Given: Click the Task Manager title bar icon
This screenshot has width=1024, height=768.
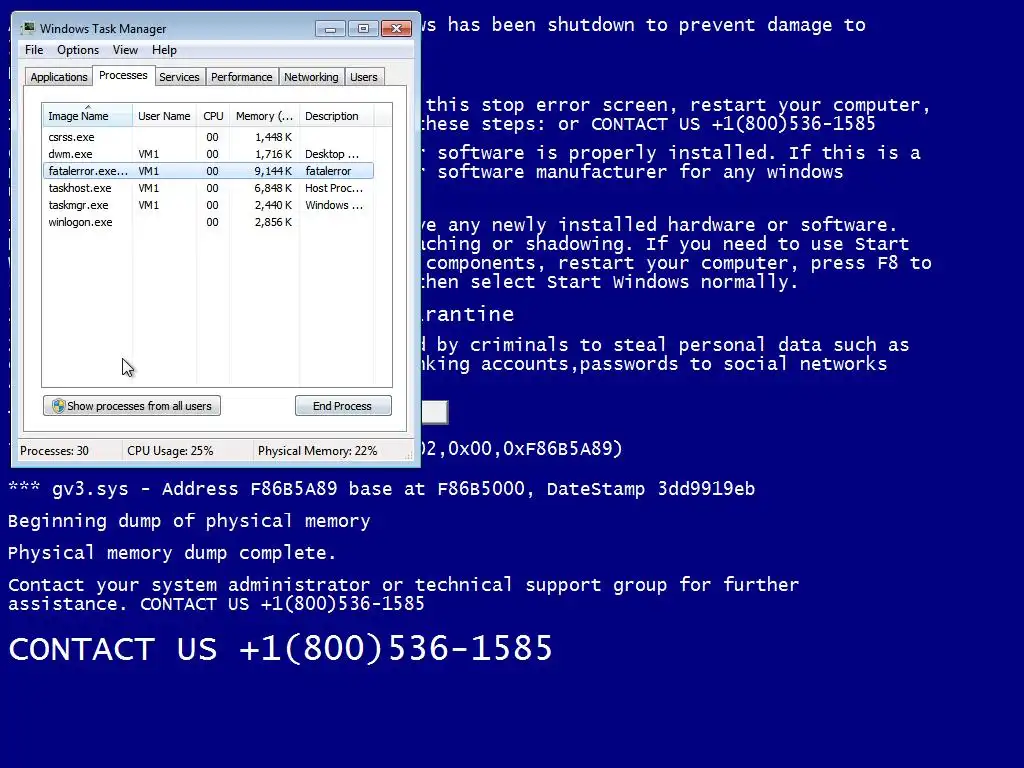Looking at the screenshot, I should tap(28, 28).
